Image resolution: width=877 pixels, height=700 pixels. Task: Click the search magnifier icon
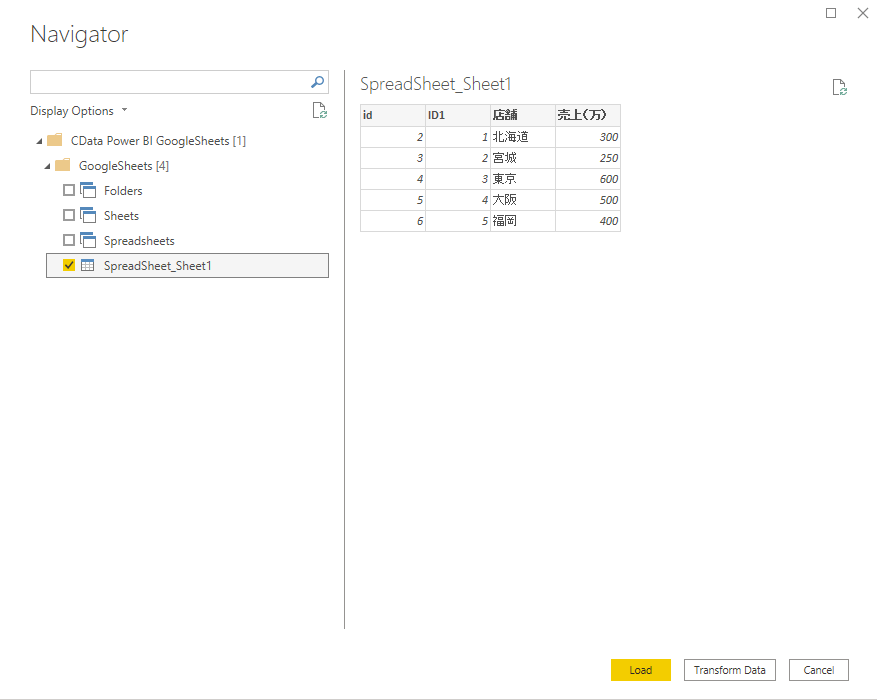coord(317,82)
